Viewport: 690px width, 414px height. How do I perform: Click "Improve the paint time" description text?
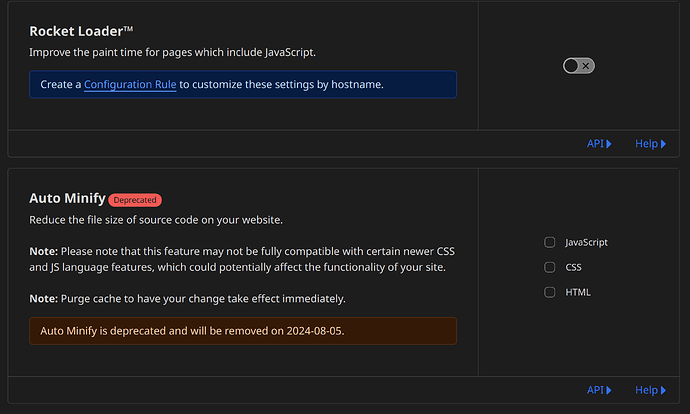[172, 52]
